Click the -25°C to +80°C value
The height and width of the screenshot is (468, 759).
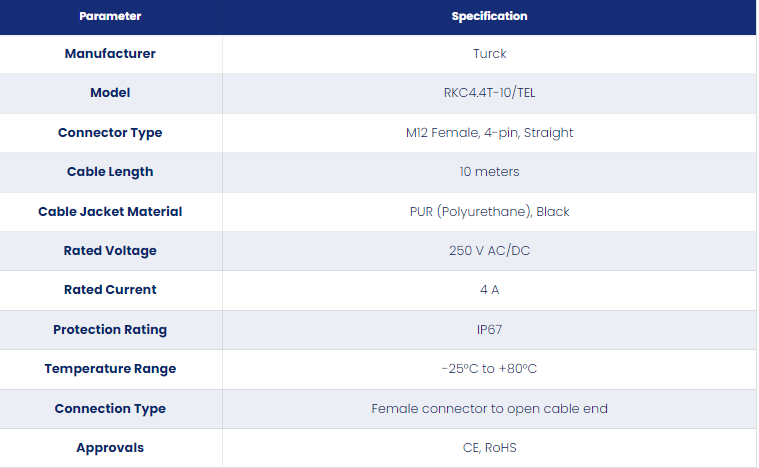[489, 369]
